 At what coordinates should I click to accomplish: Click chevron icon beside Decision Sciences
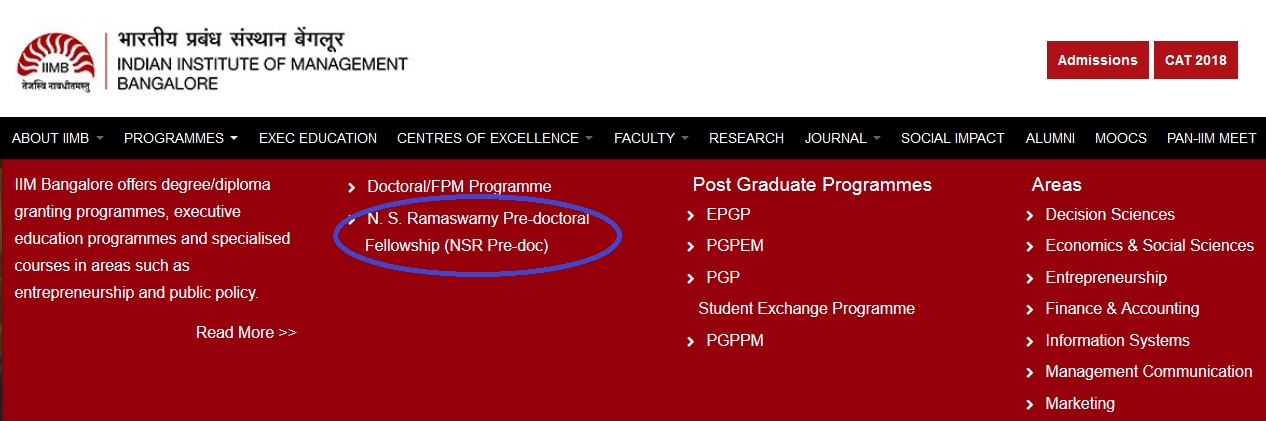click(x=1030, y=215)
